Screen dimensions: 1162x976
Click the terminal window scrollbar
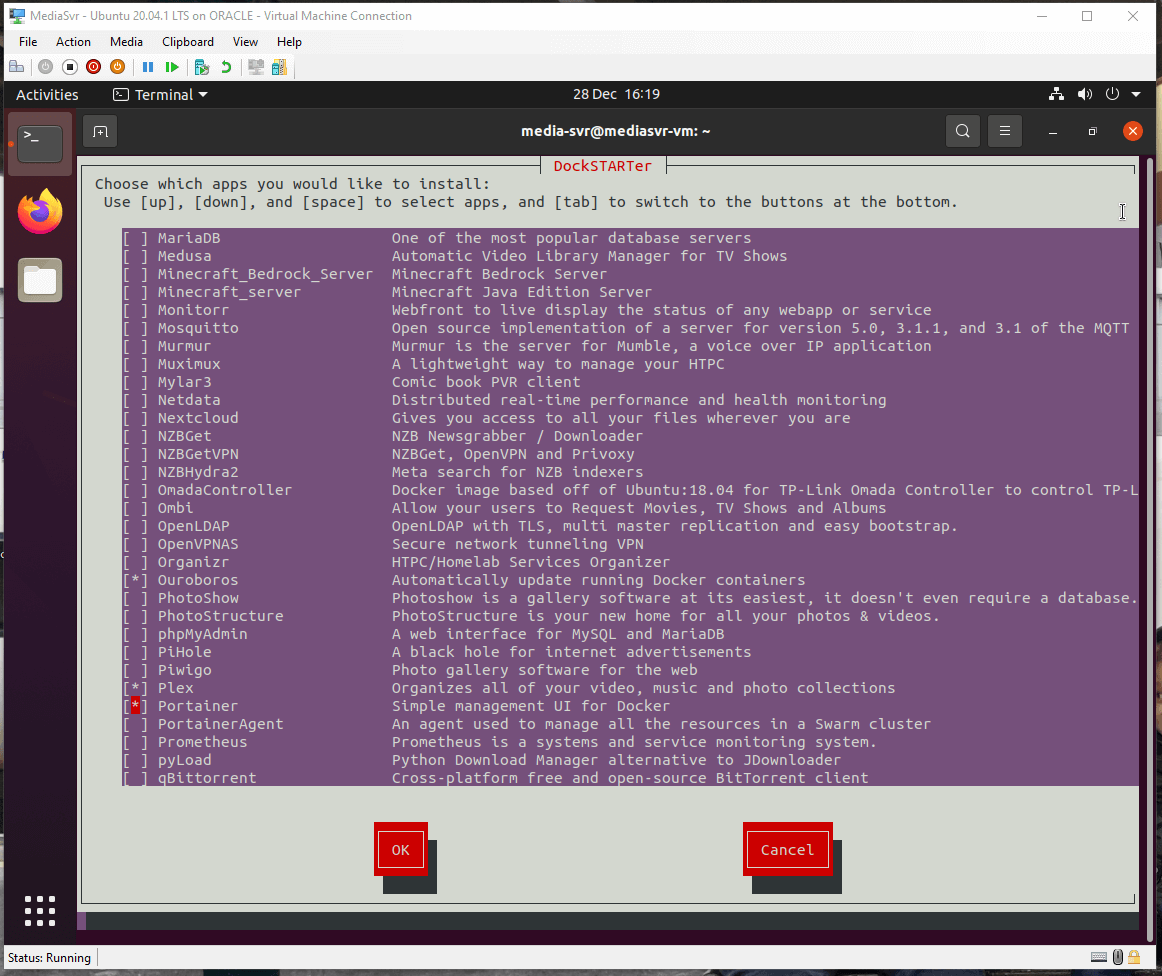[x=1149, y=548]
